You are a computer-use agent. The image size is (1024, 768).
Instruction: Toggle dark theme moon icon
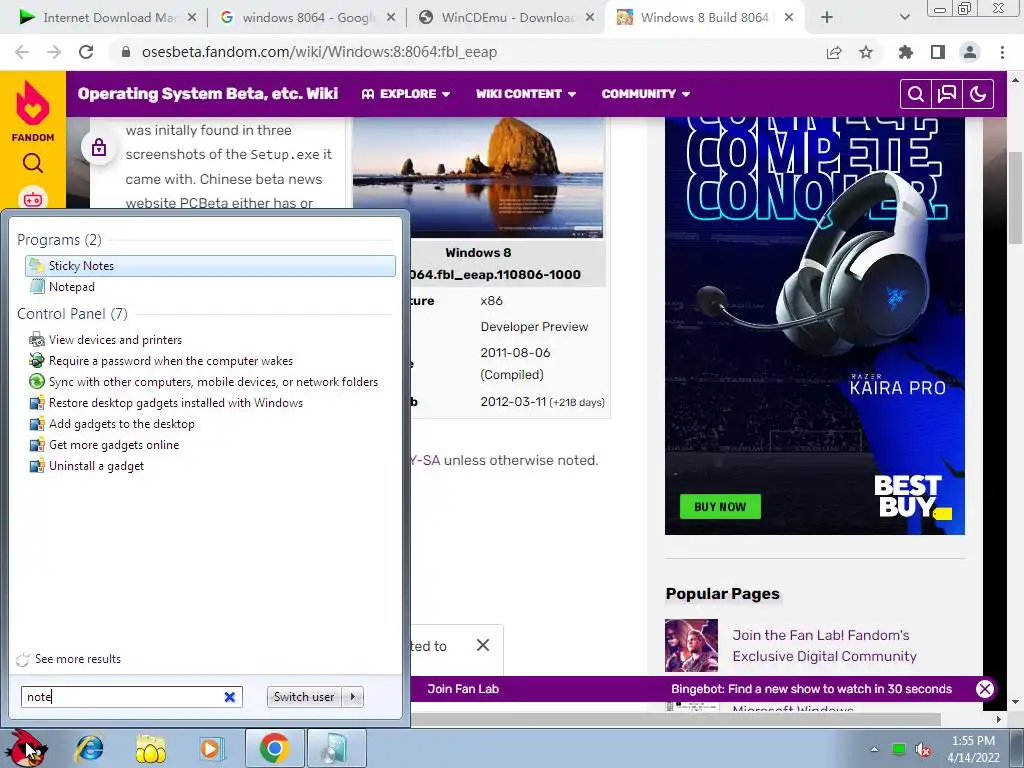click(x=978, y=94)
